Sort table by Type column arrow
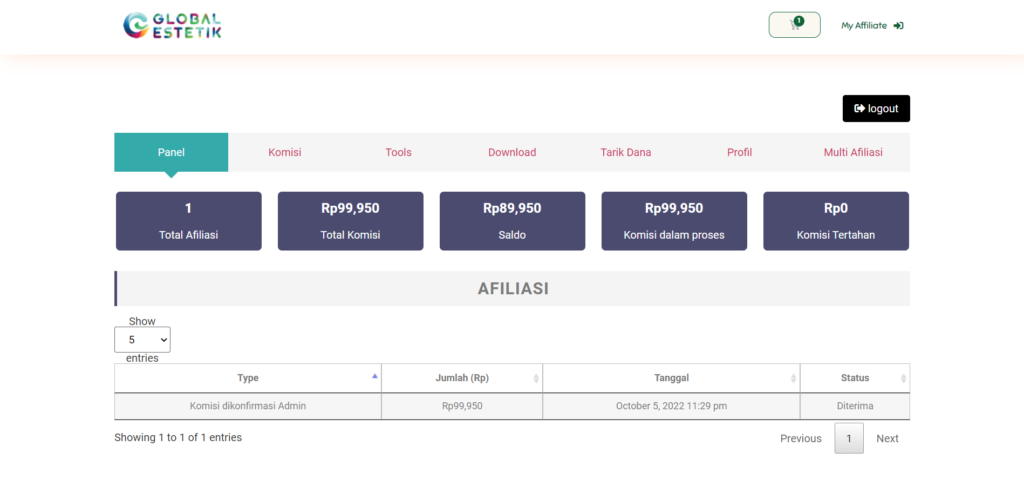Image resolution: width=1024 pixels, height=487 pixels. click(x=375, y=377)
